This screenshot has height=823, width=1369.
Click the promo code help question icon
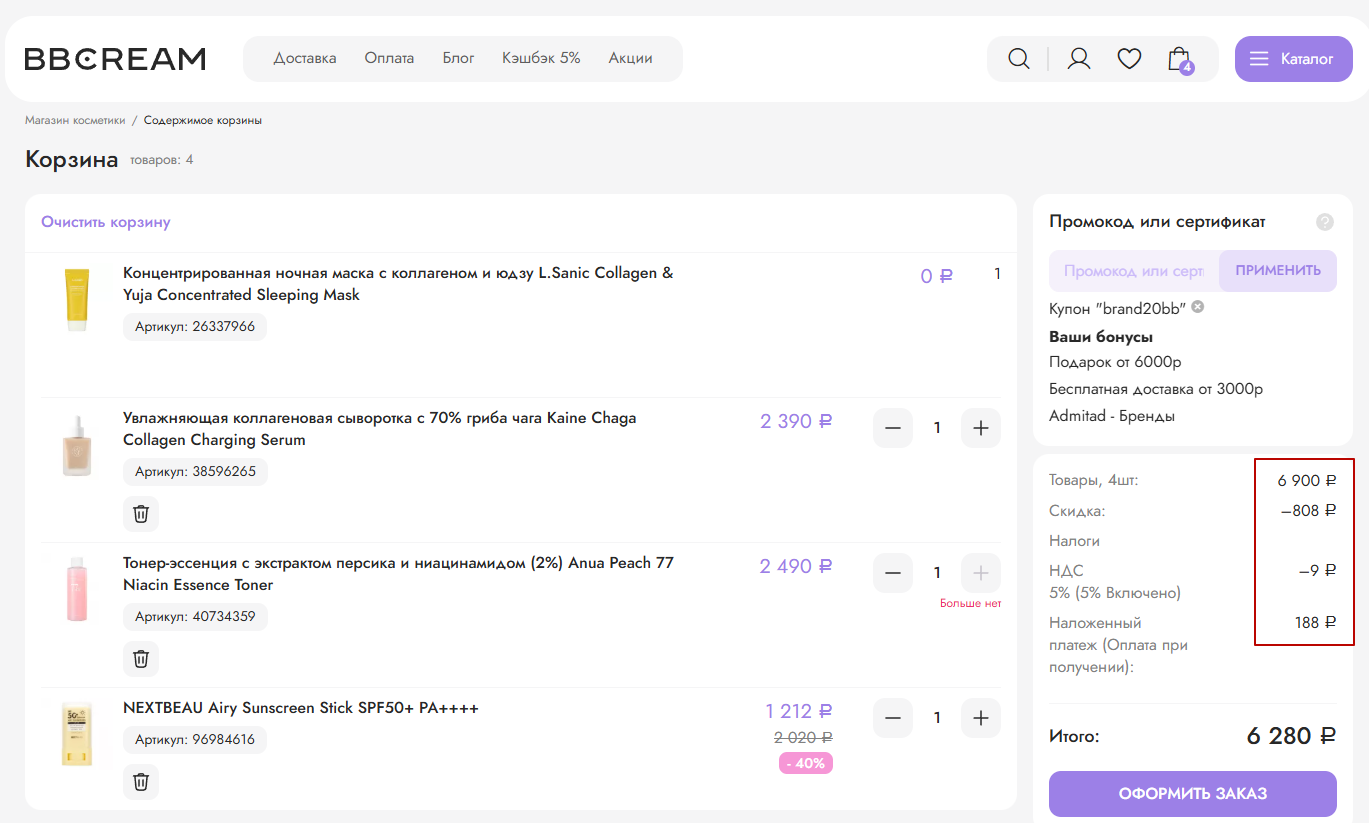click(x=1325, y=222)
